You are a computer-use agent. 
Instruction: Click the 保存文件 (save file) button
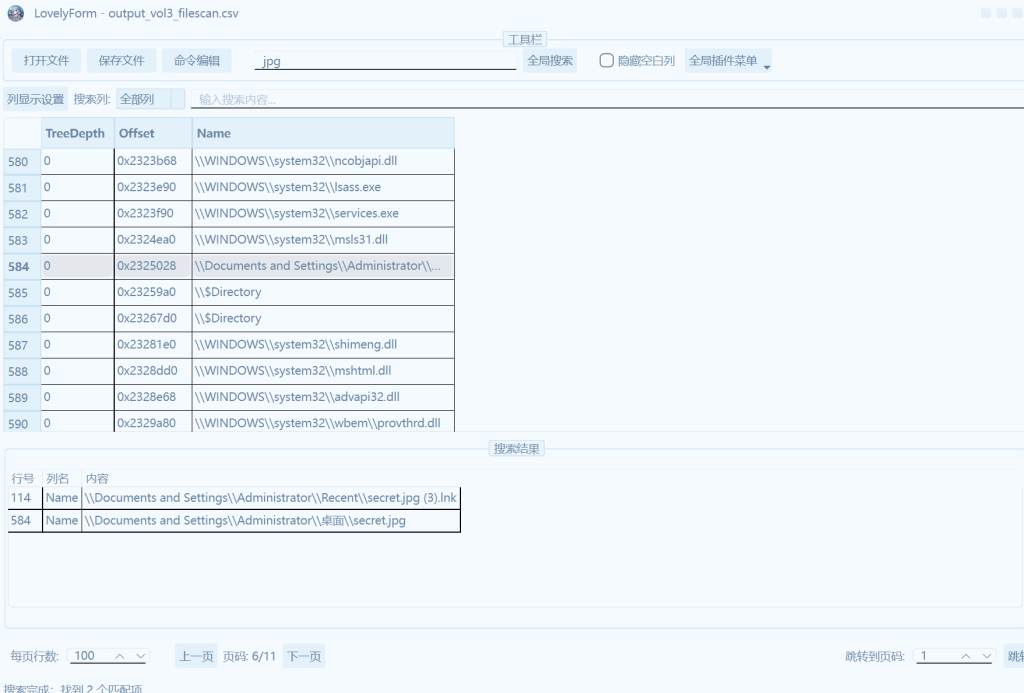point(121,61)
